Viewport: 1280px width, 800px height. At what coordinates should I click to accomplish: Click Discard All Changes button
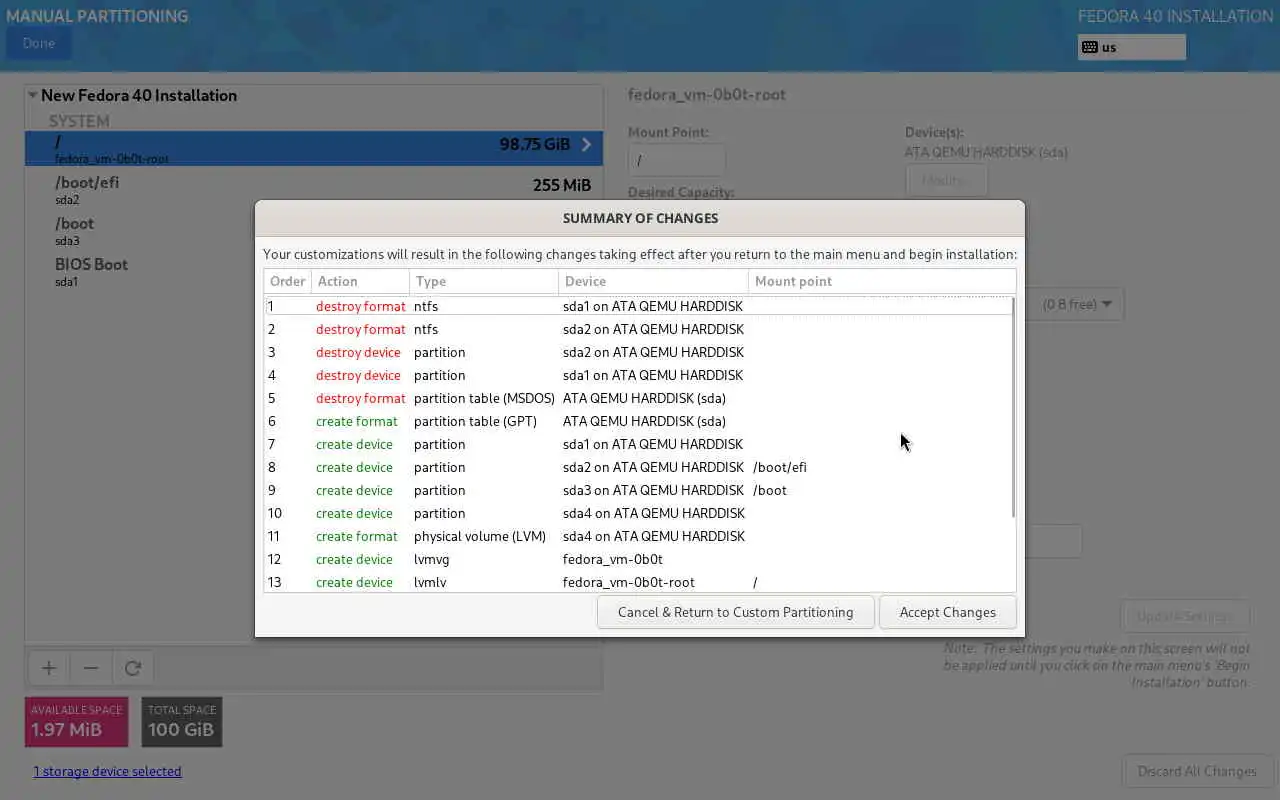tap(1197, 771)
